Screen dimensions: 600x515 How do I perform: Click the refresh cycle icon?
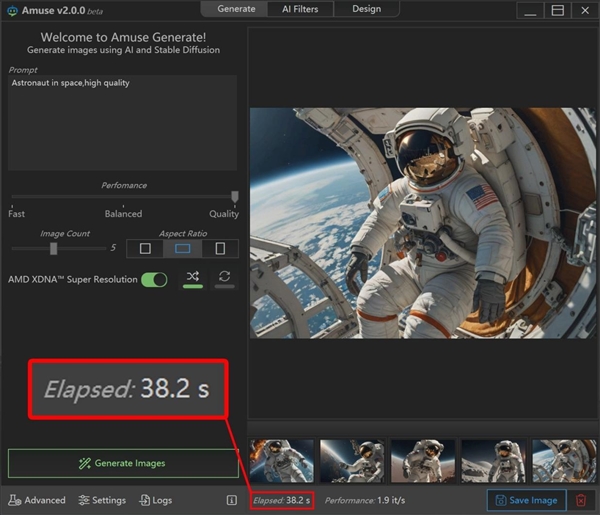(225, 278)
